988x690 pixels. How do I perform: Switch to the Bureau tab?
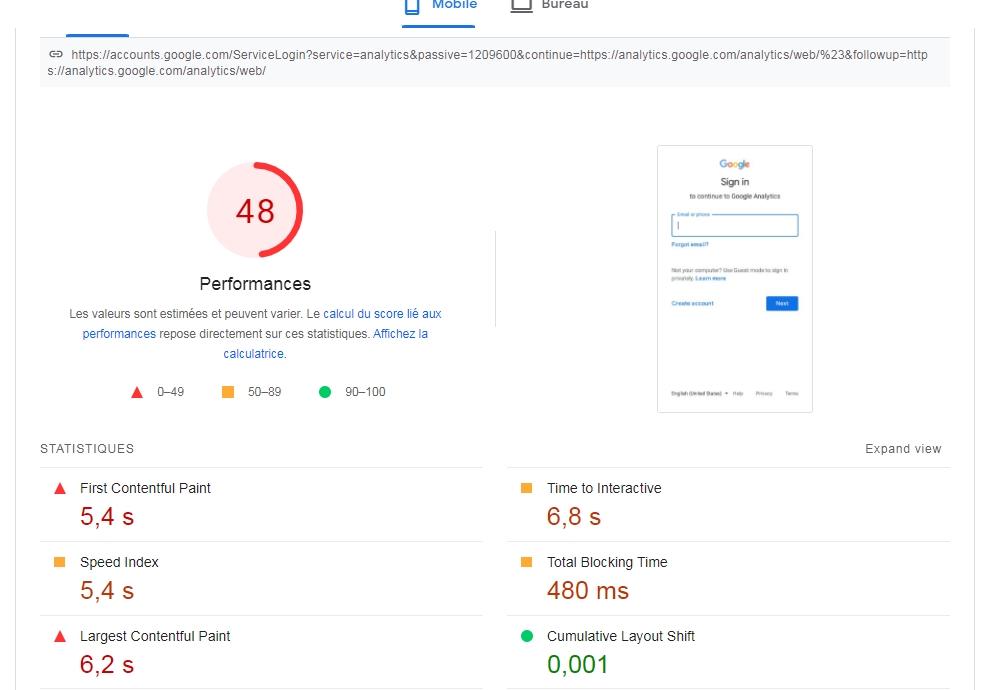pos(564,6)
